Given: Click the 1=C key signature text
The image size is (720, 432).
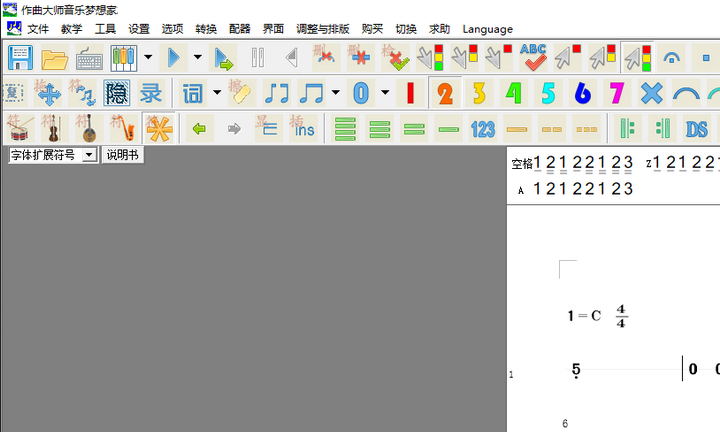Looking at the screenshot, I should 584,316.
